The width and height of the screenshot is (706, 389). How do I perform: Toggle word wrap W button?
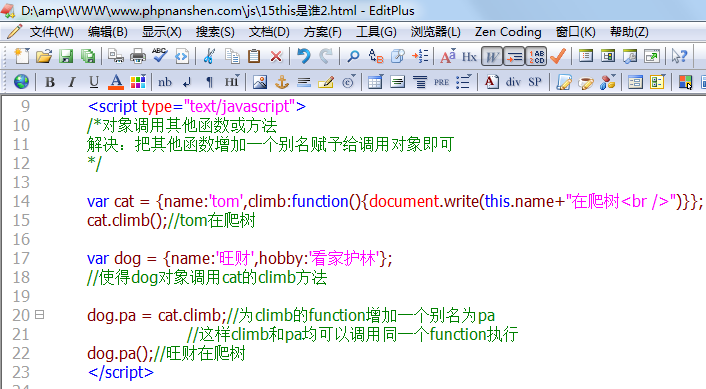point(492,56)
